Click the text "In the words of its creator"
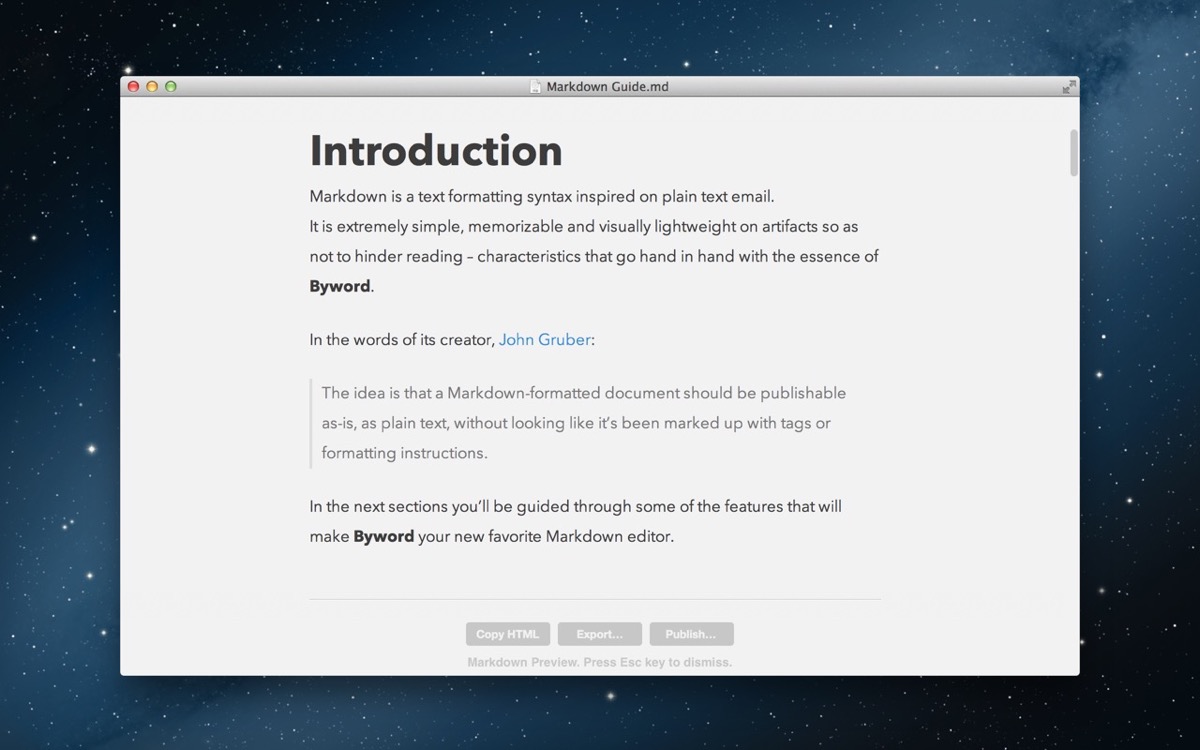Image resolution: width=1200 pixels, height=750 pixels. pyautogui.click(x=402, y=340)
